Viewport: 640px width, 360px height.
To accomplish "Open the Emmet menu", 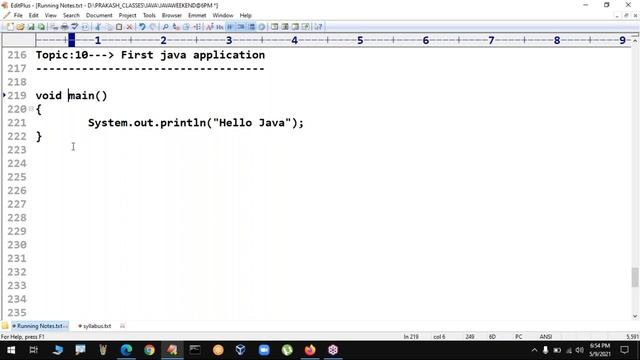I will (x=197, y=15).
